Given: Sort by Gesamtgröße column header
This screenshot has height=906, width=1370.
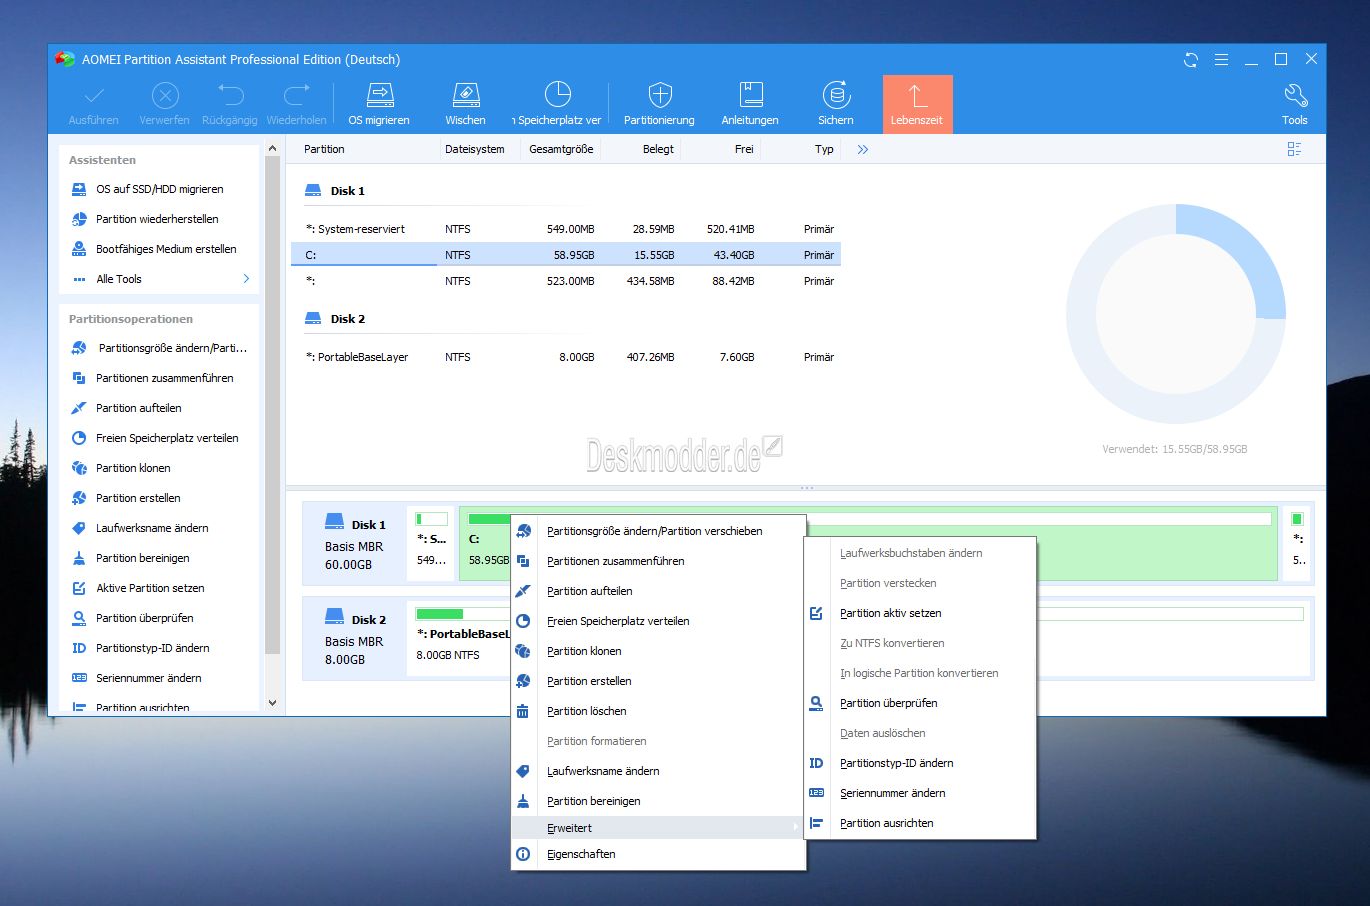Looking at the screenshot, I should click(x=561, y=149).
